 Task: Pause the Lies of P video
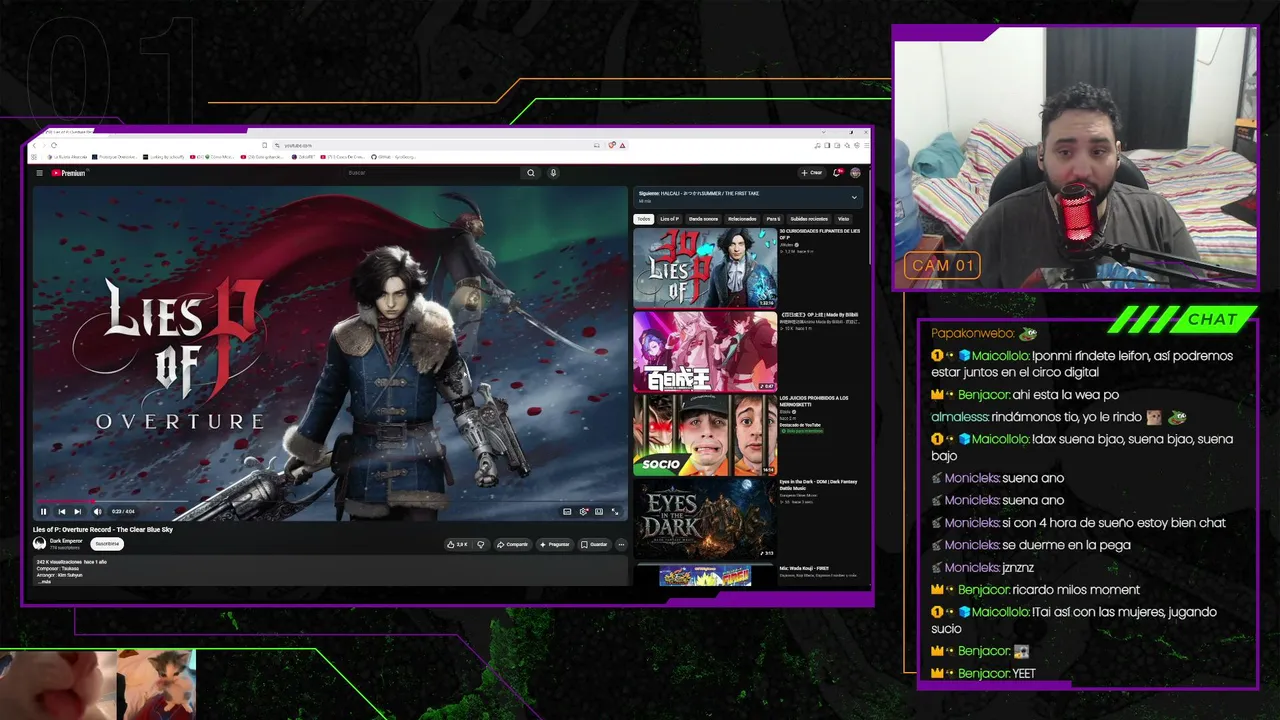43,511
